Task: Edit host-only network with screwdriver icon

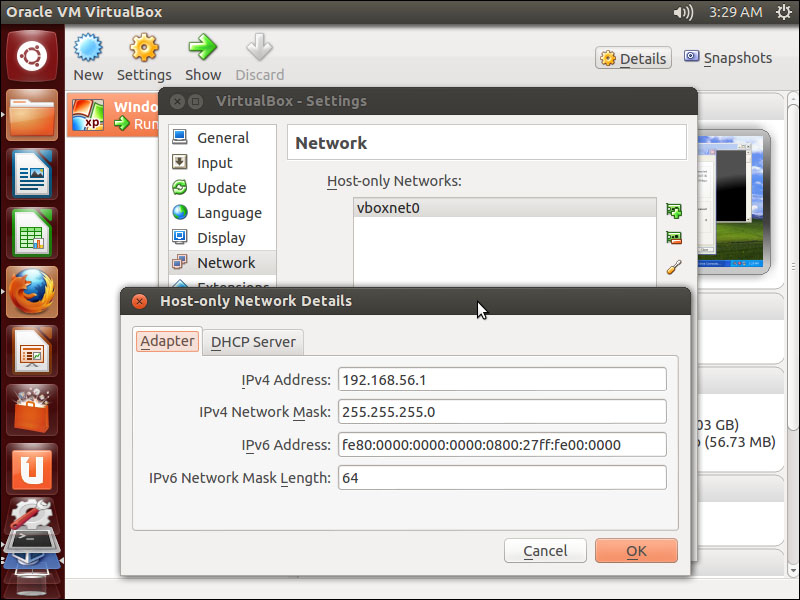Action: (674, 267)
